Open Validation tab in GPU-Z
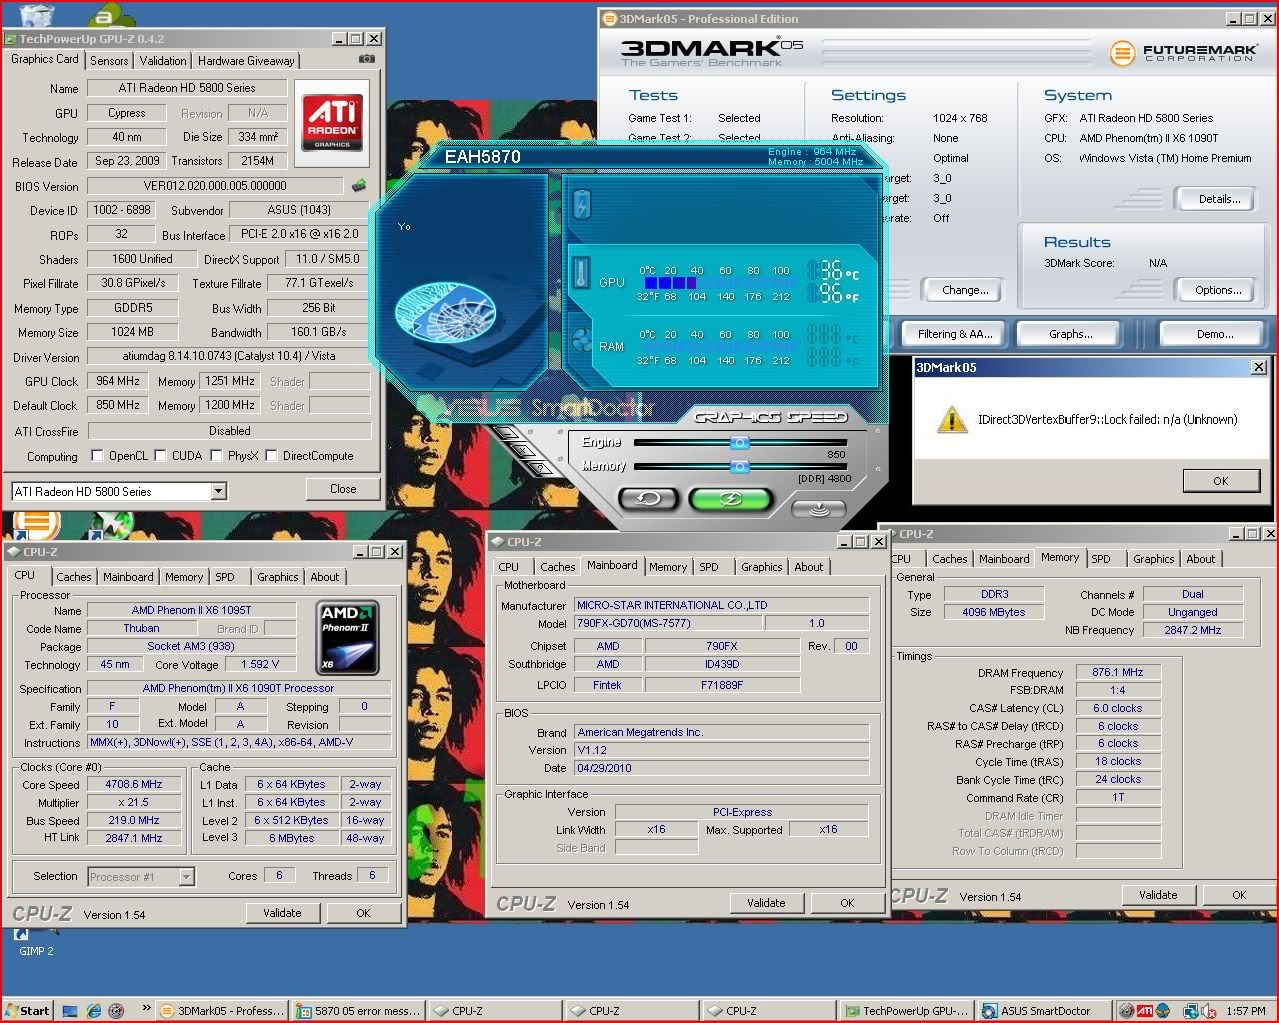Screen dimensions: 1279x1023 coord(163,60)
